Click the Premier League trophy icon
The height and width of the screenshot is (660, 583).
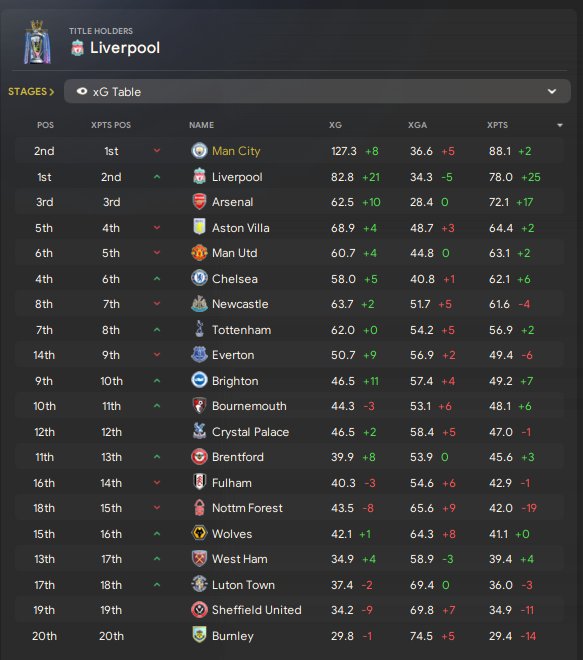[37, 43]
